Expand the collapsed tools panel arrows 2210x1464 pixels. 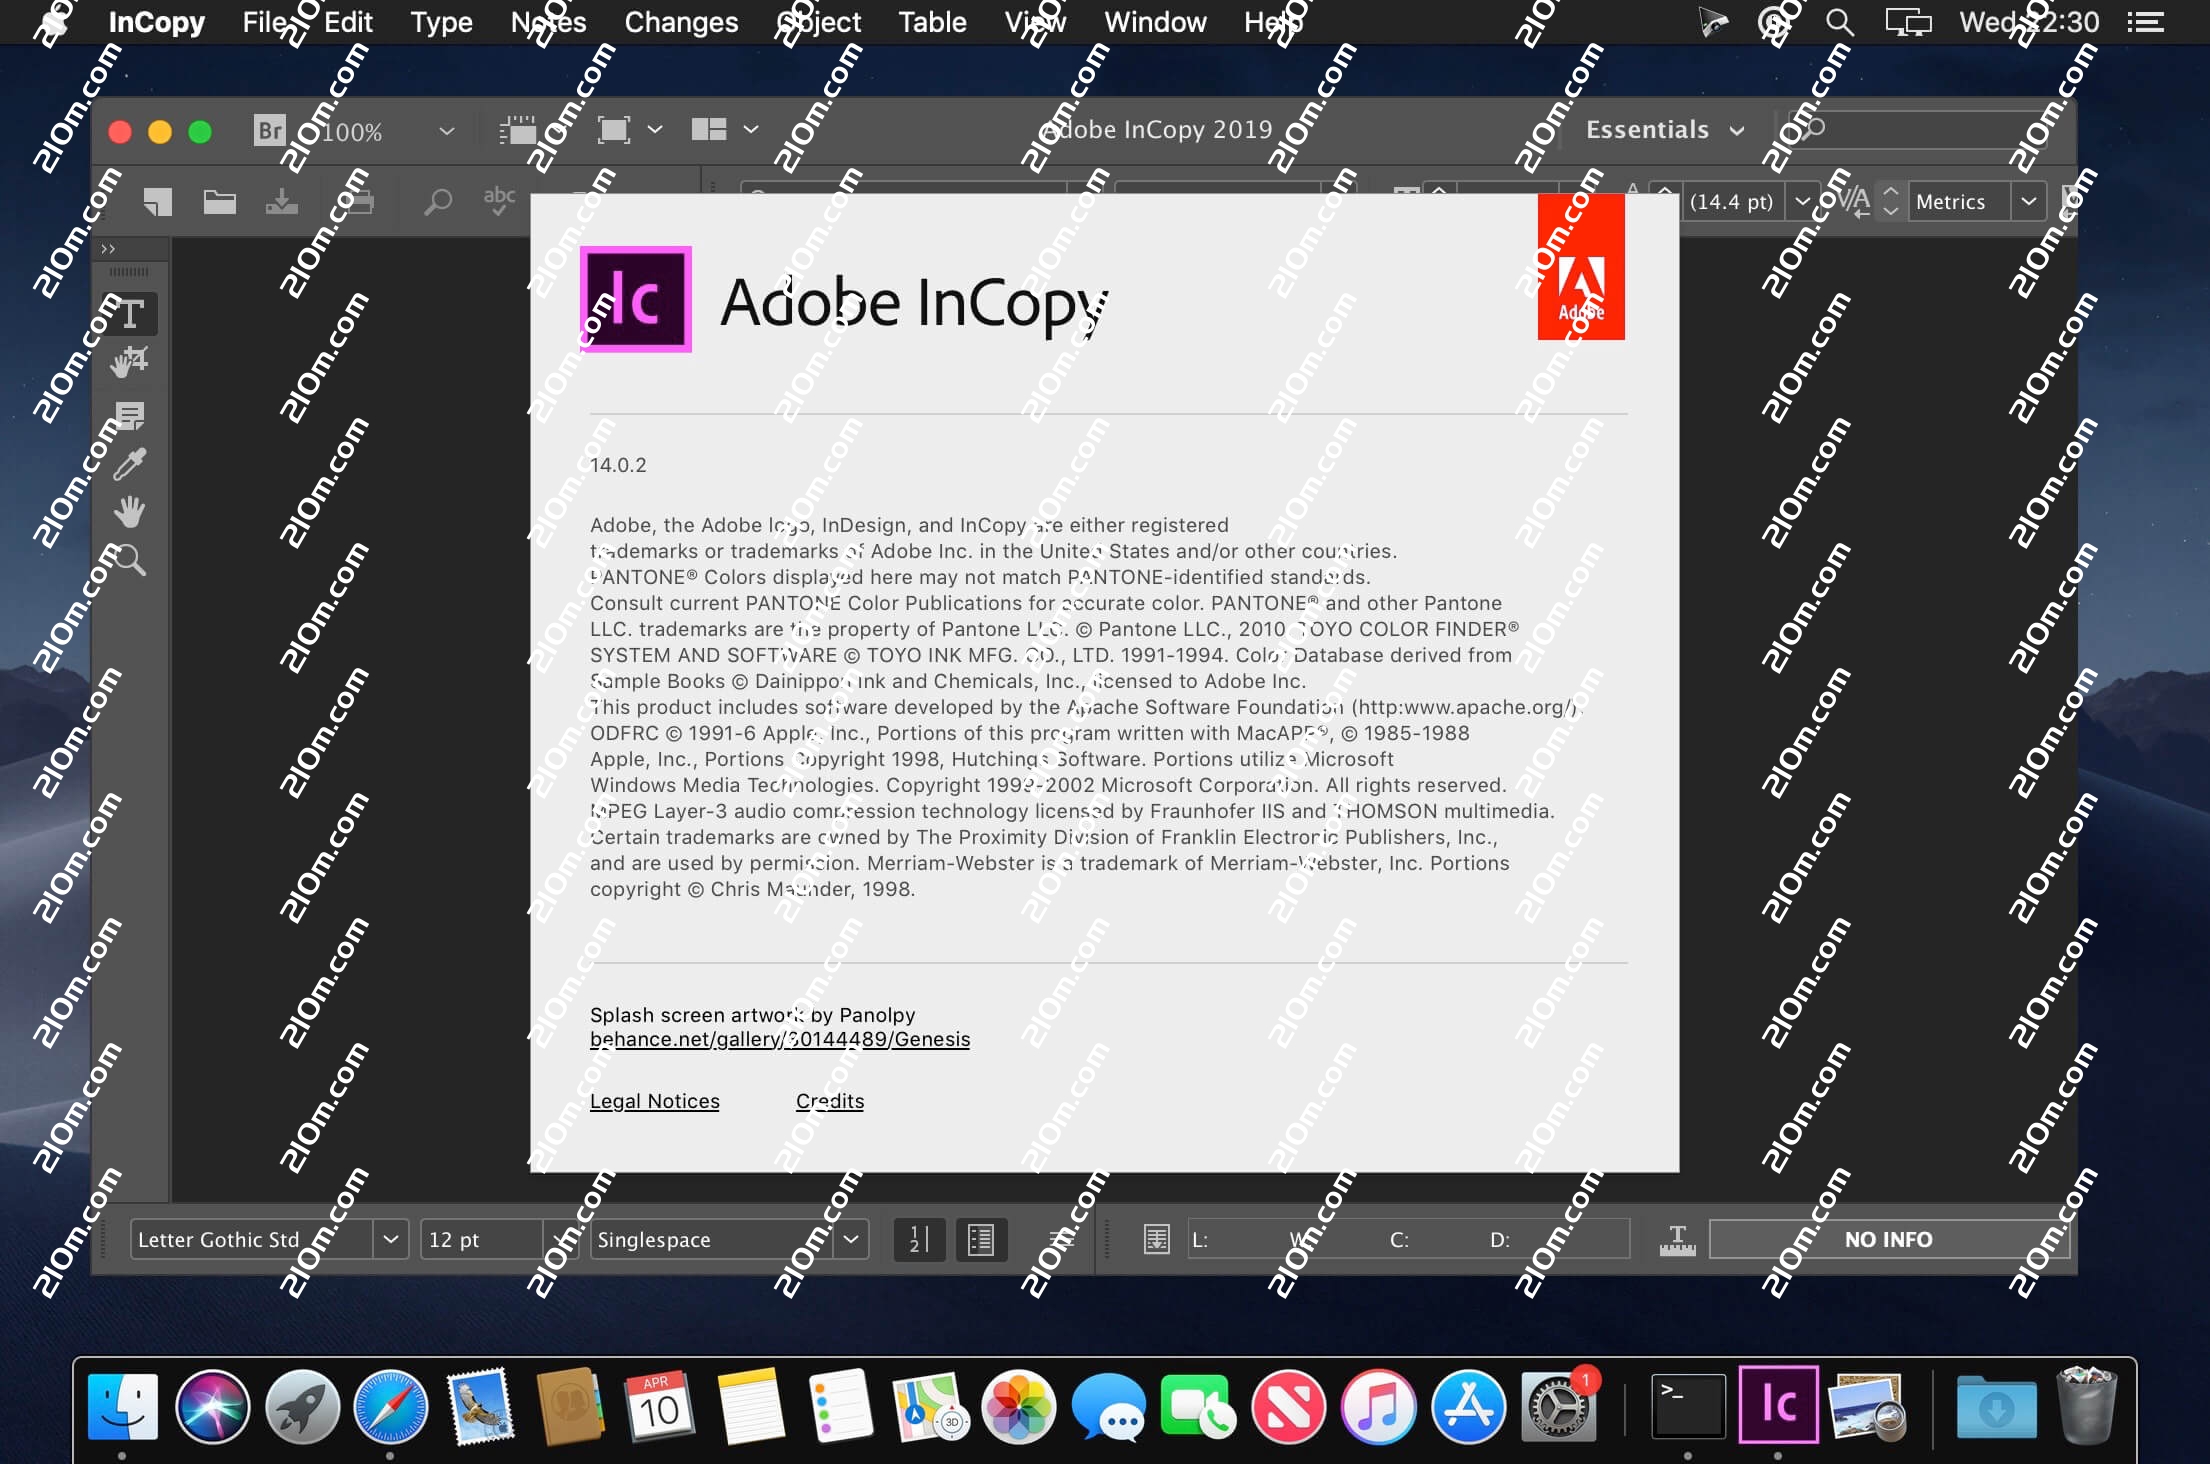point(108,248)
